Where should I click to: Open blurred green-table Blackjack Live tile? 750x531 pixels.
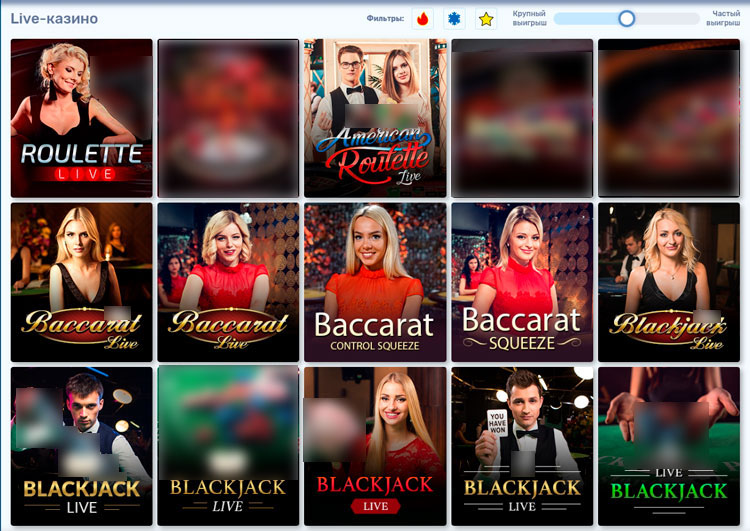[x=228, y=446]
